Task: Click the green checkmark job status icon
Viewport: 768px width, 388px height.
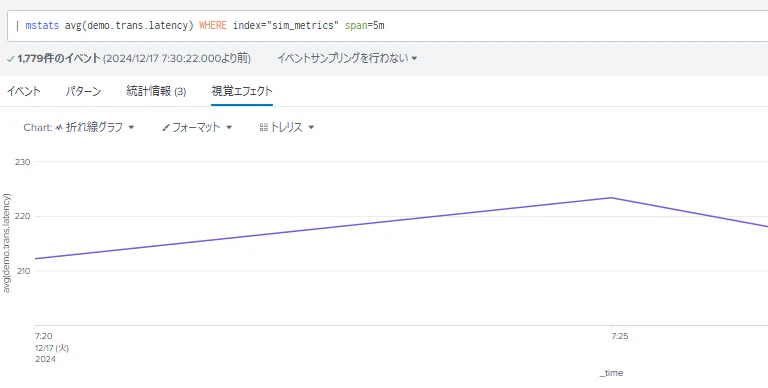Action: [10, 59]
